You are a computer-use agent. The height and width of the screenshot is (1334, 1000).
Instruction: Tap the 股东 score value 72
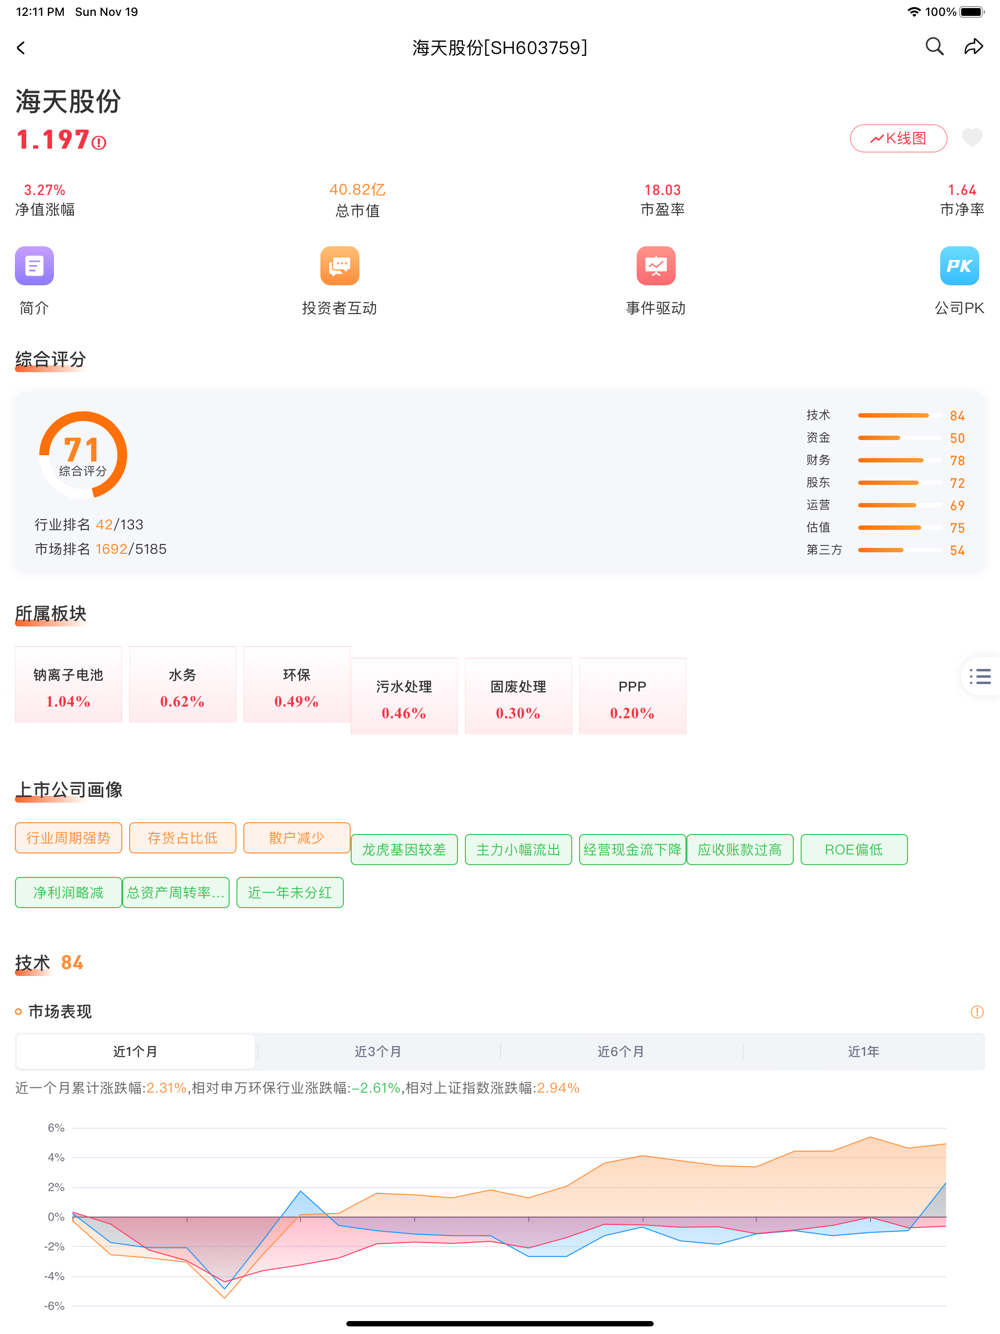click(957, 483)
